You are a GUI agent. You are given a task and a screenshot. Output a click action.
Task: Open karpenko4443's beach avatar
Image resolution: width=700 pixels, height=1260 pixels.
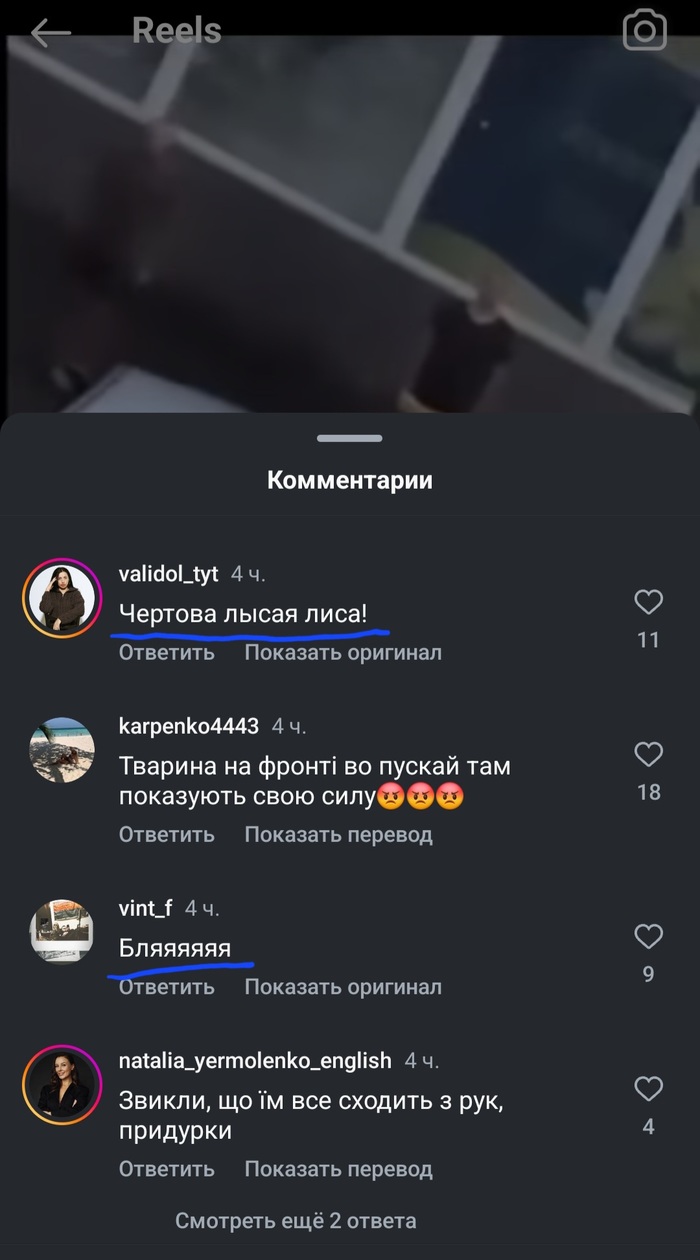click(62, 750)
